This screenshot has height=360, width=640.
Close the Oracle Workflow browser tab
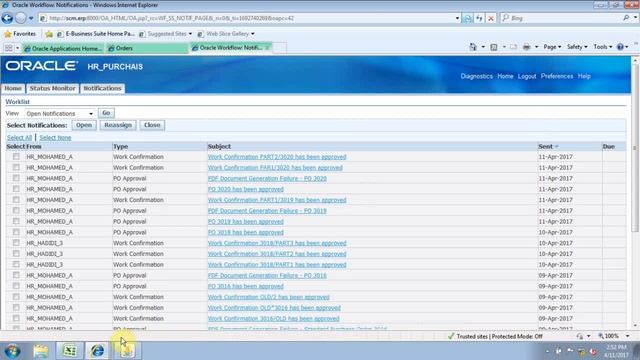(267, 48)
